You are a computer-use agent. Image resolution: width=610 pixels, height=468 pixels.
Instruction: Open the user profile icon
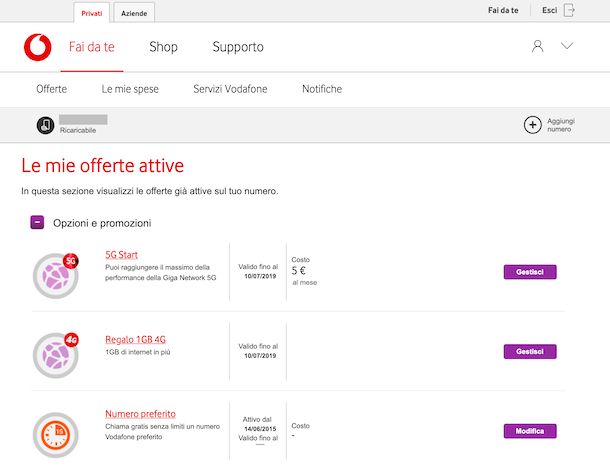538,46
